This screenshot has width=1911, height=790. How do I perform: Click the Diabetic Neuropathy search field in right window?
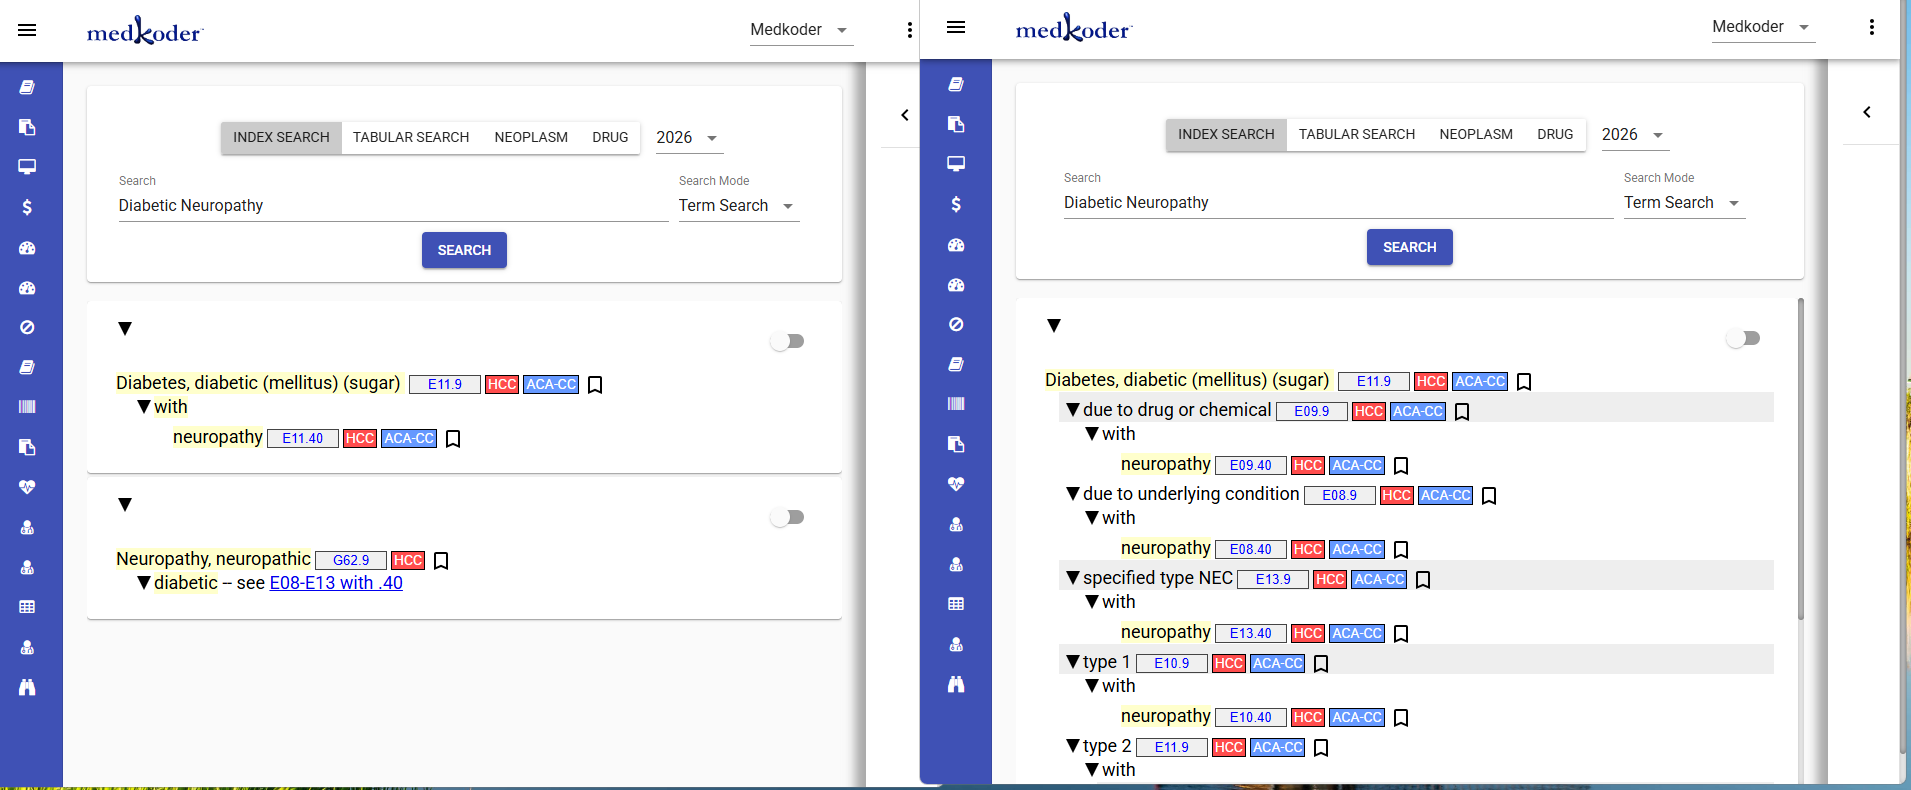coord(1338,203)
